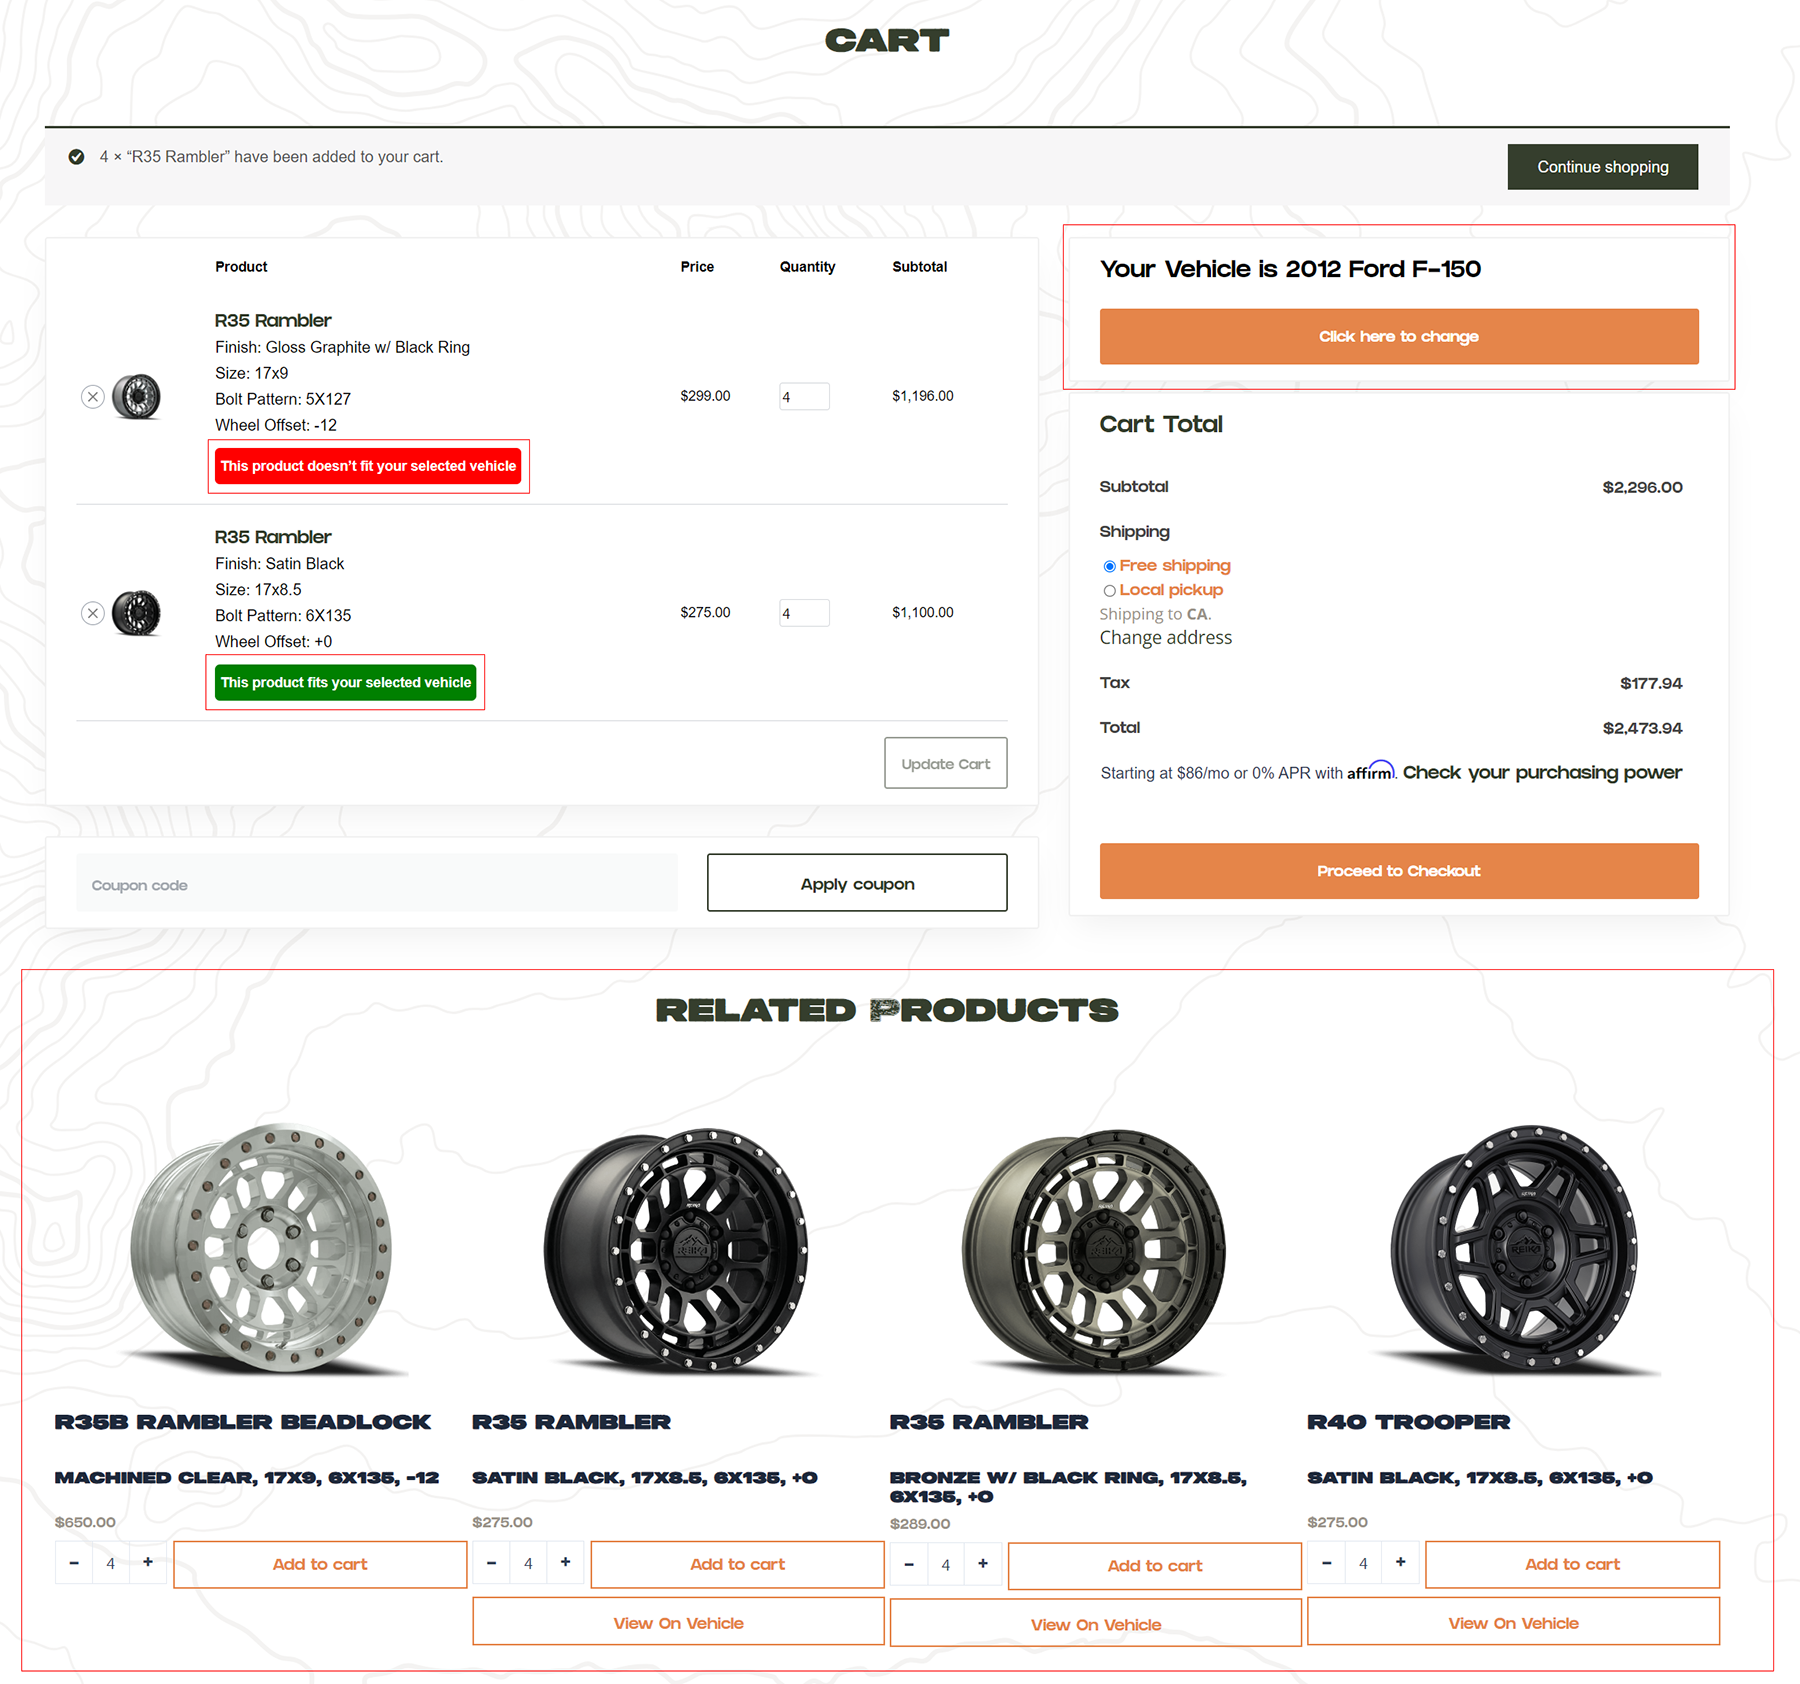The width and height of the screenshot is (1800, 1684).
Task: Remove Gloss Graphite R35 Rambler from cart
Action: pos(93,397)
